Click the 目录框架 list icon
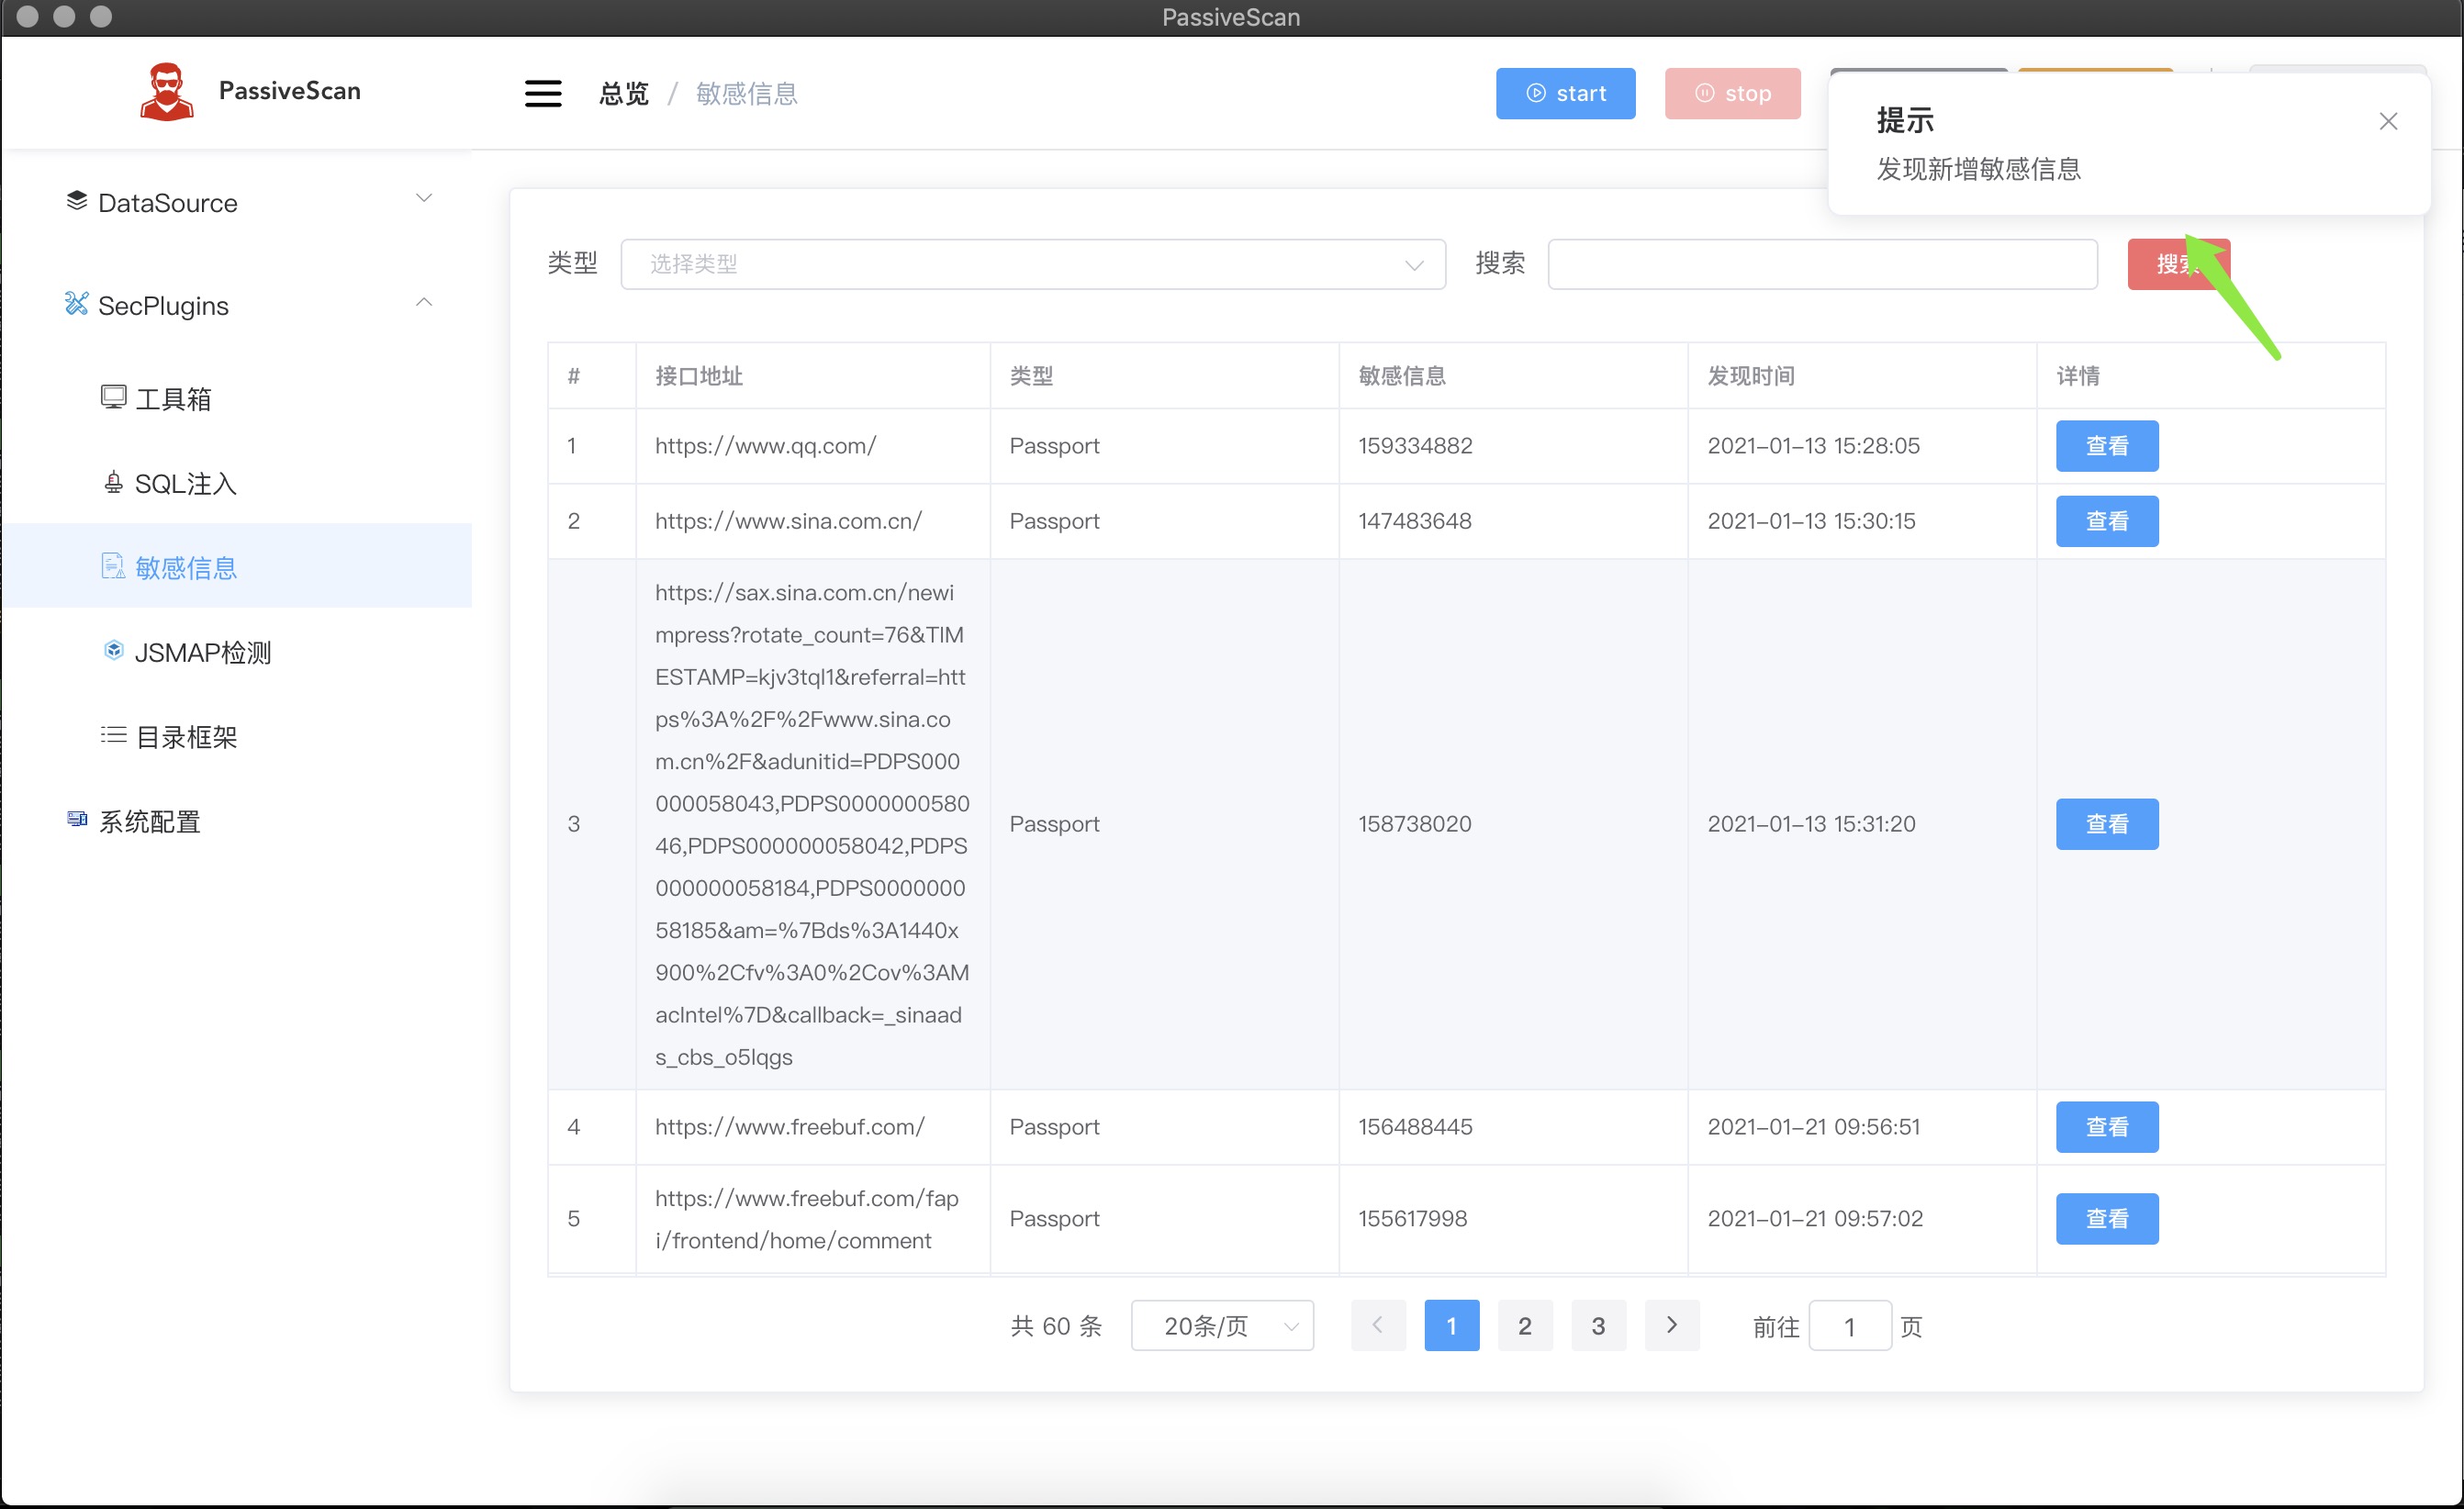The image size is (2464, 1509). [x=113, y=736]
